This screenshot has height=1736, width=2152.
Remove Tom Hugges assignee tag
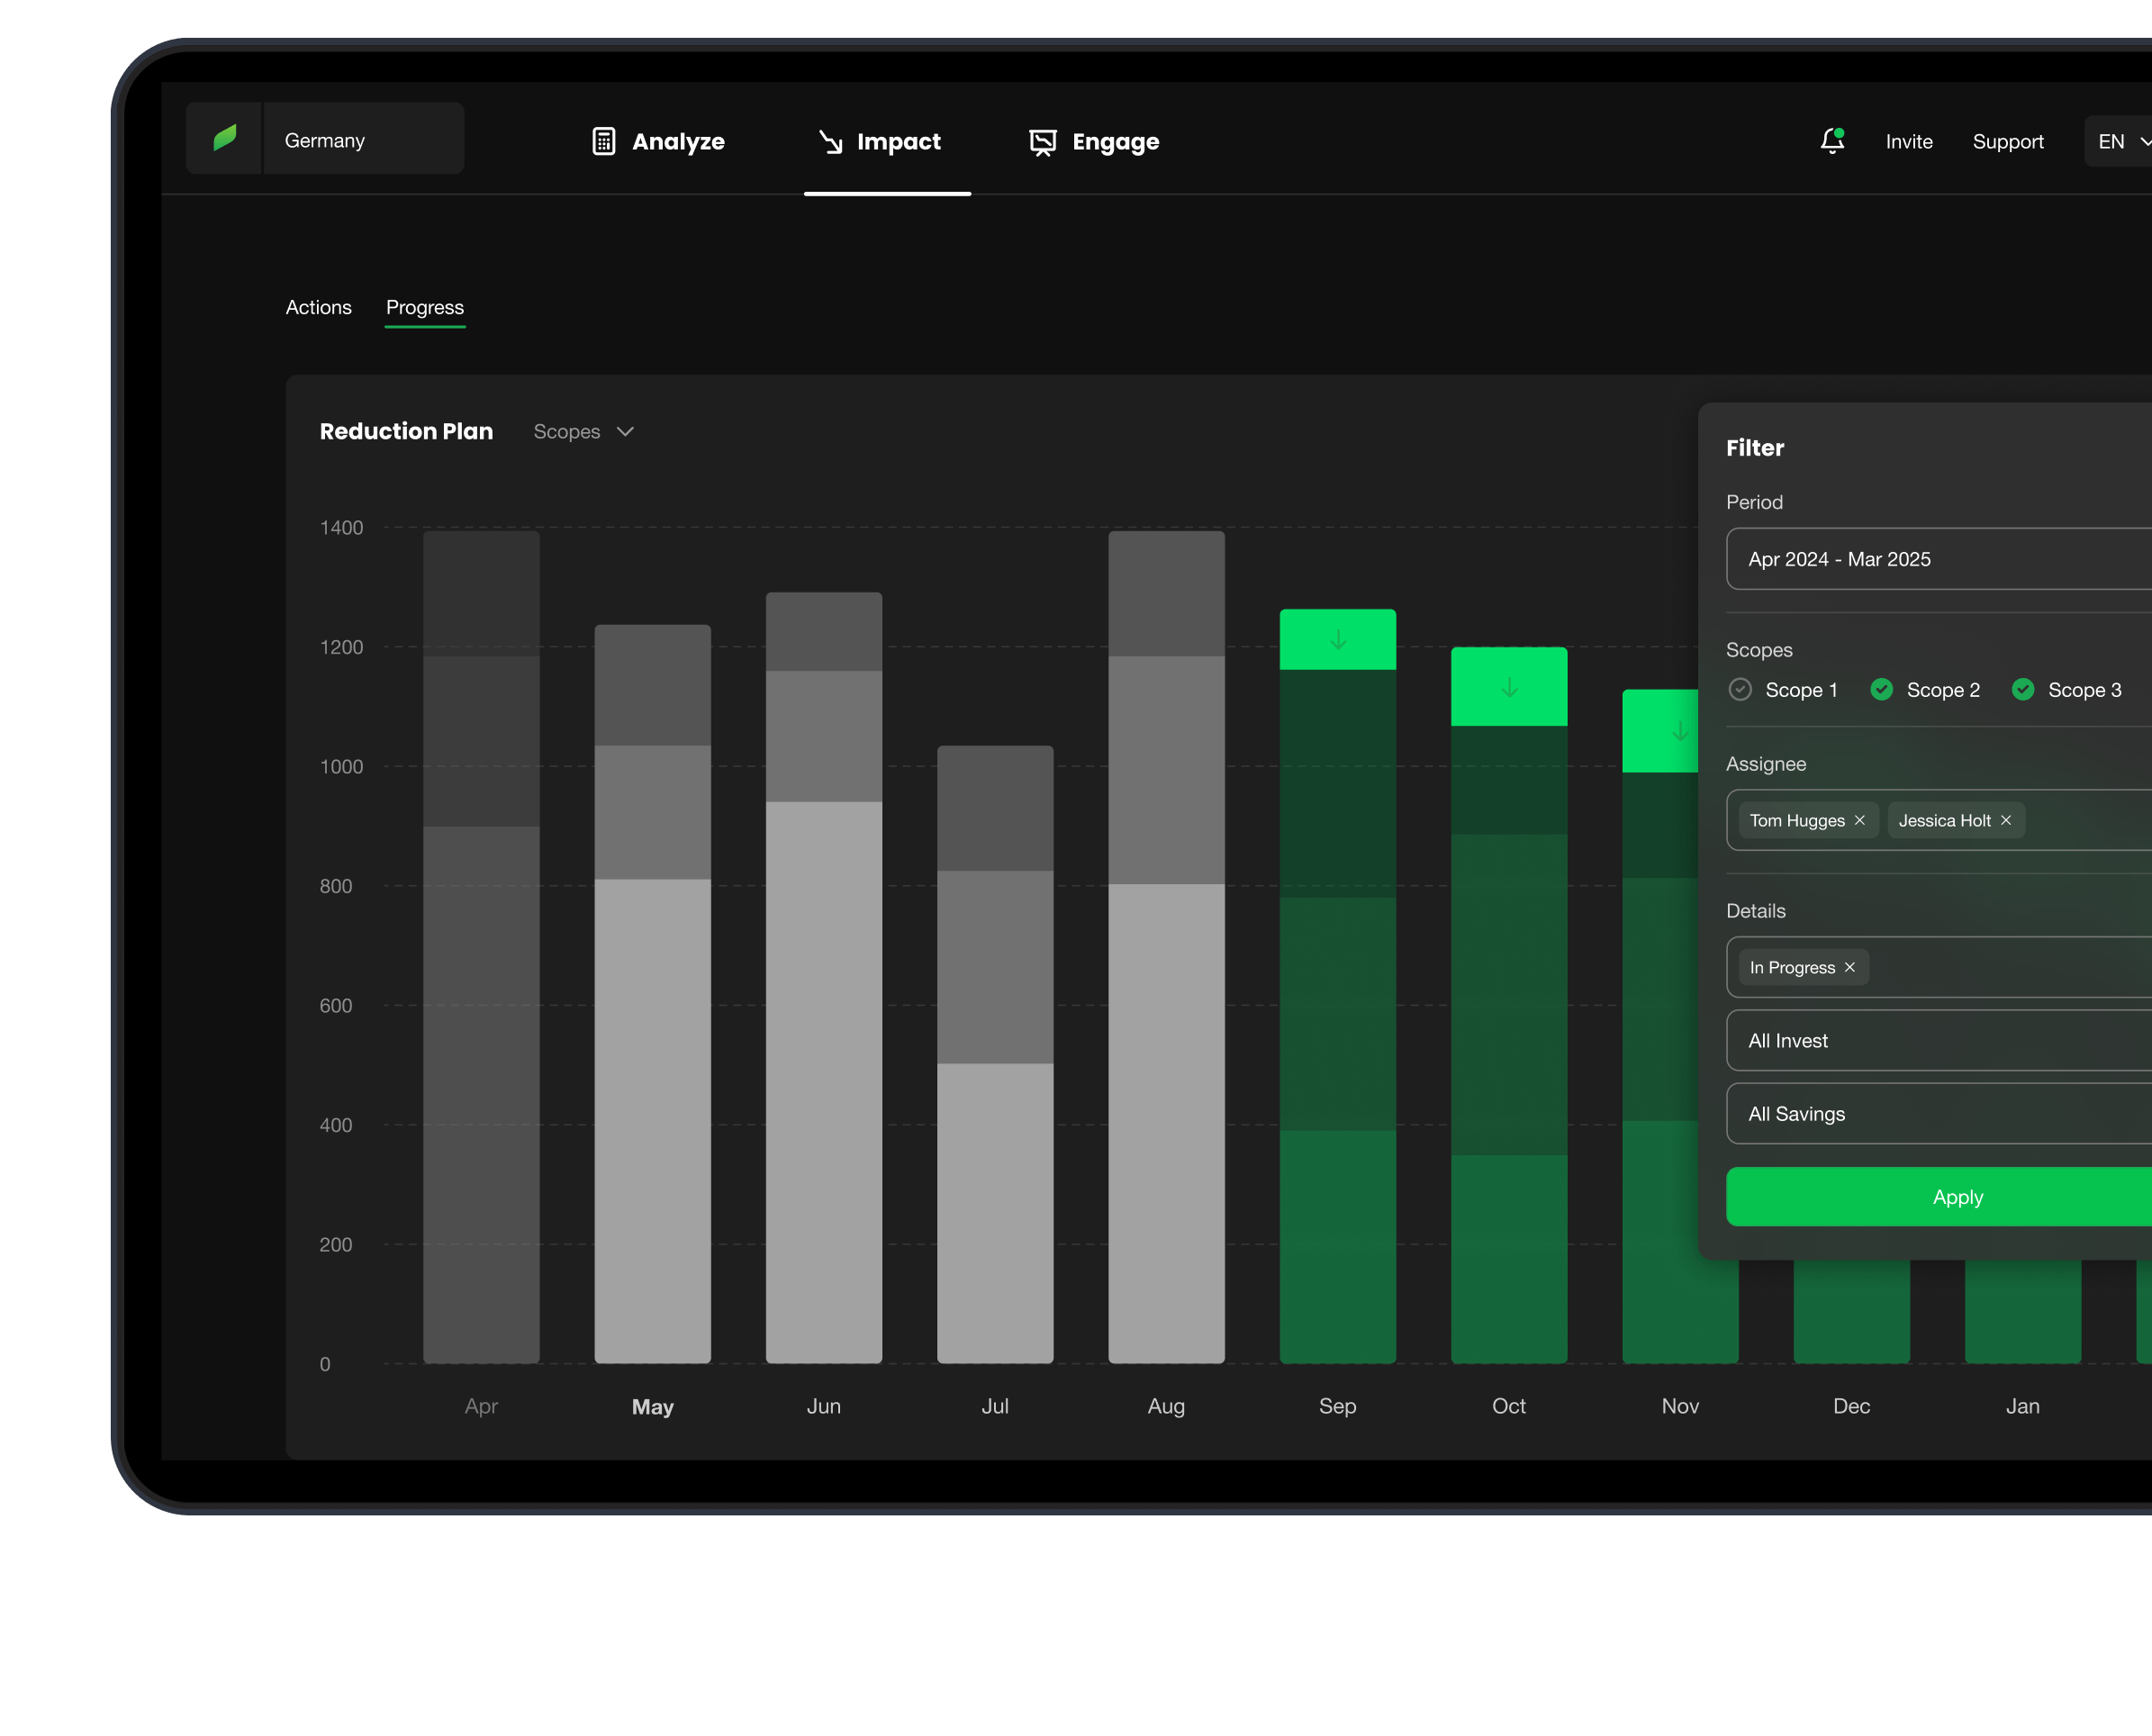[x=1859, y=820]
